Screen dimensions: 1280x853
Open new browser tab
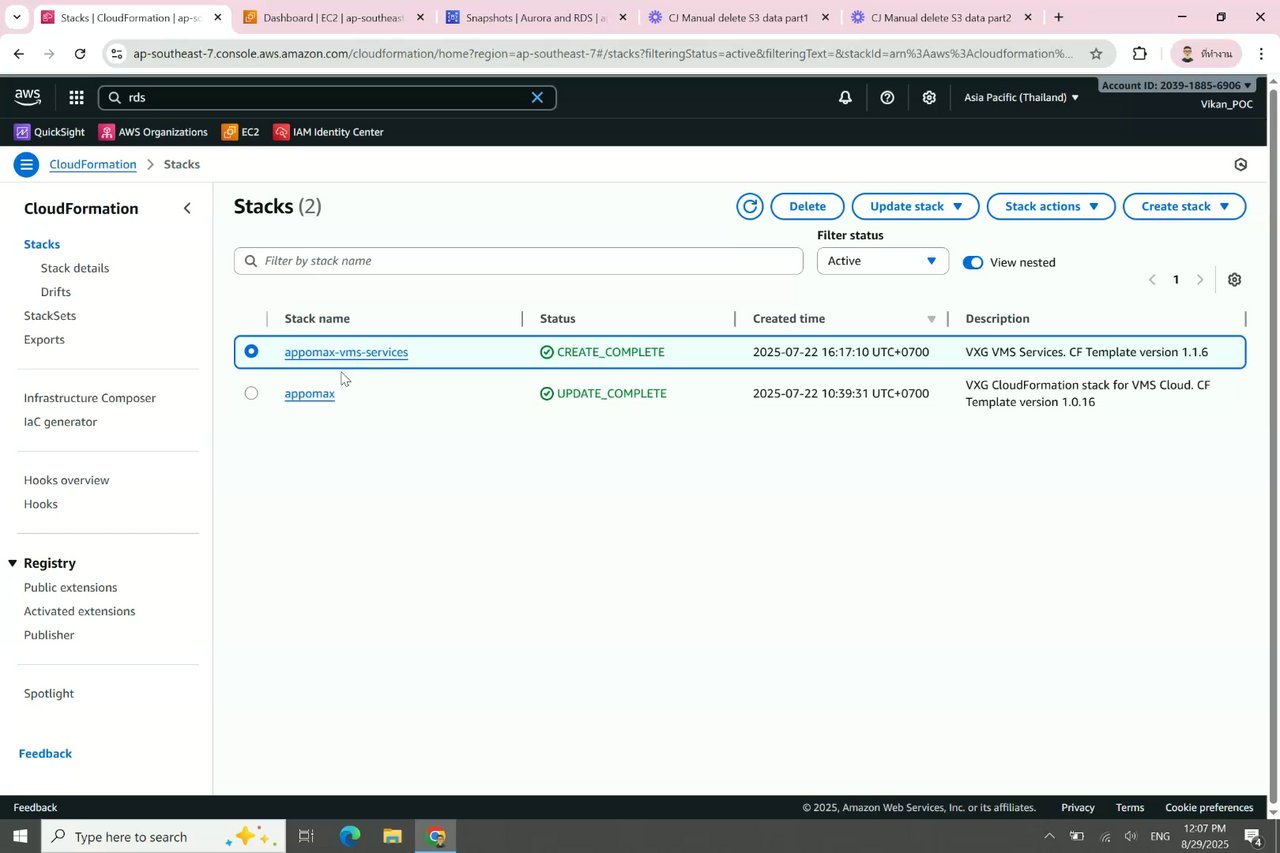[x=1058, y=17]
